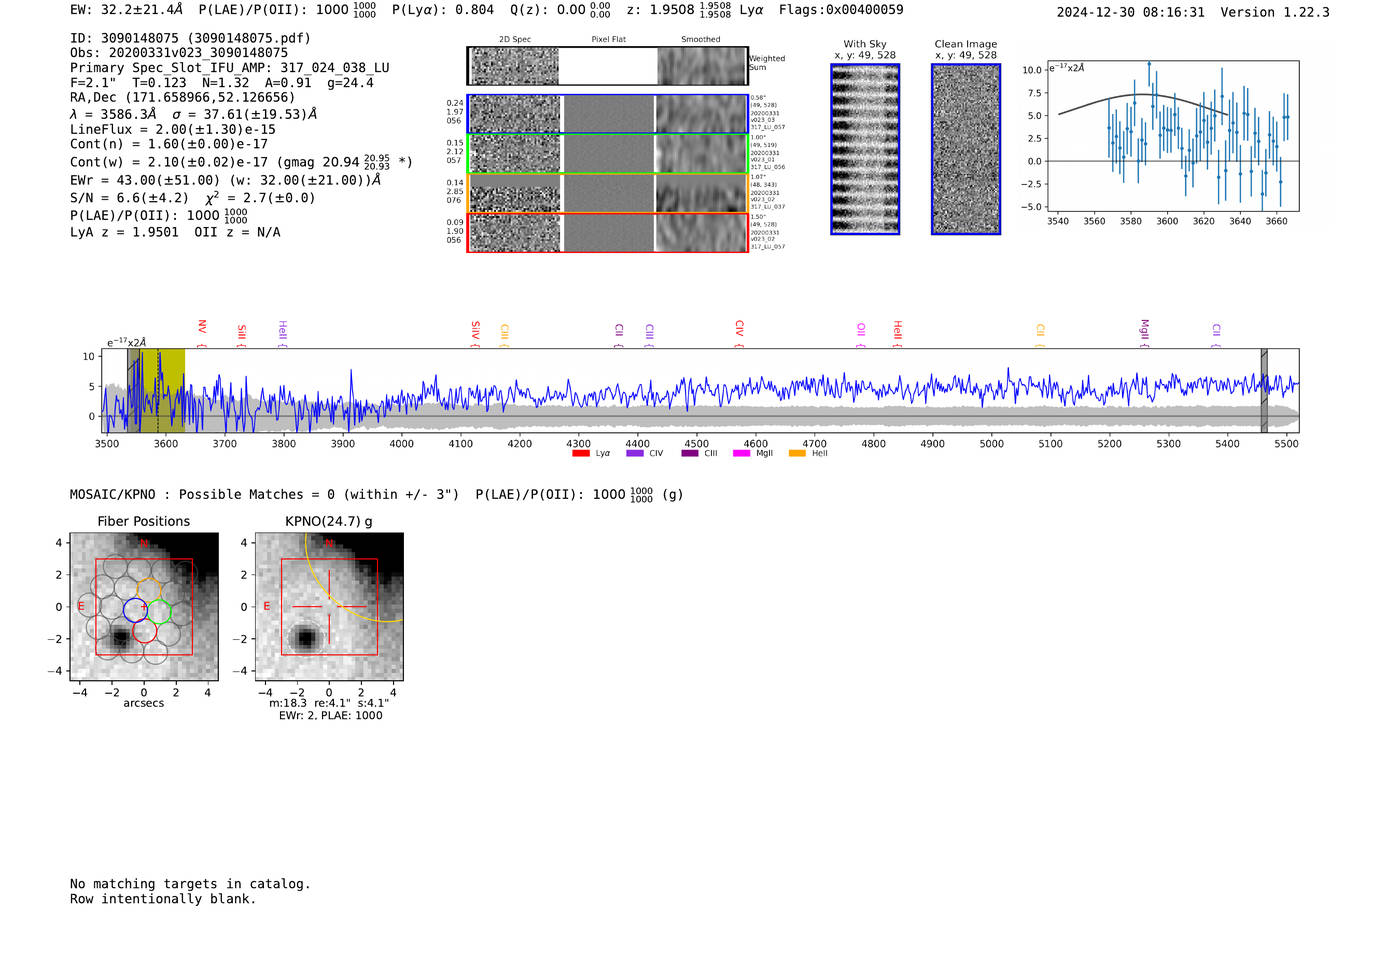The width and height of the screenshot is (1400, 953).
Task: Select the SiIV line marker above spectrum
Action: pos(475,334)
